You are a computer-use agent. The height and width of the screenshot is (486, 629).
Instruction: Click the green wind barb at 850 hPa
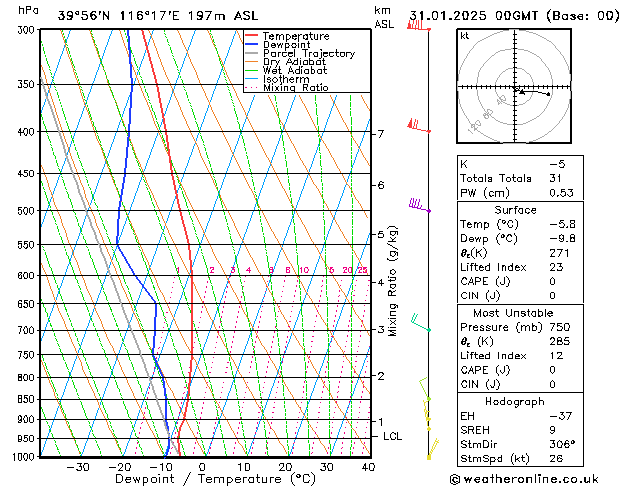[424, 389]
